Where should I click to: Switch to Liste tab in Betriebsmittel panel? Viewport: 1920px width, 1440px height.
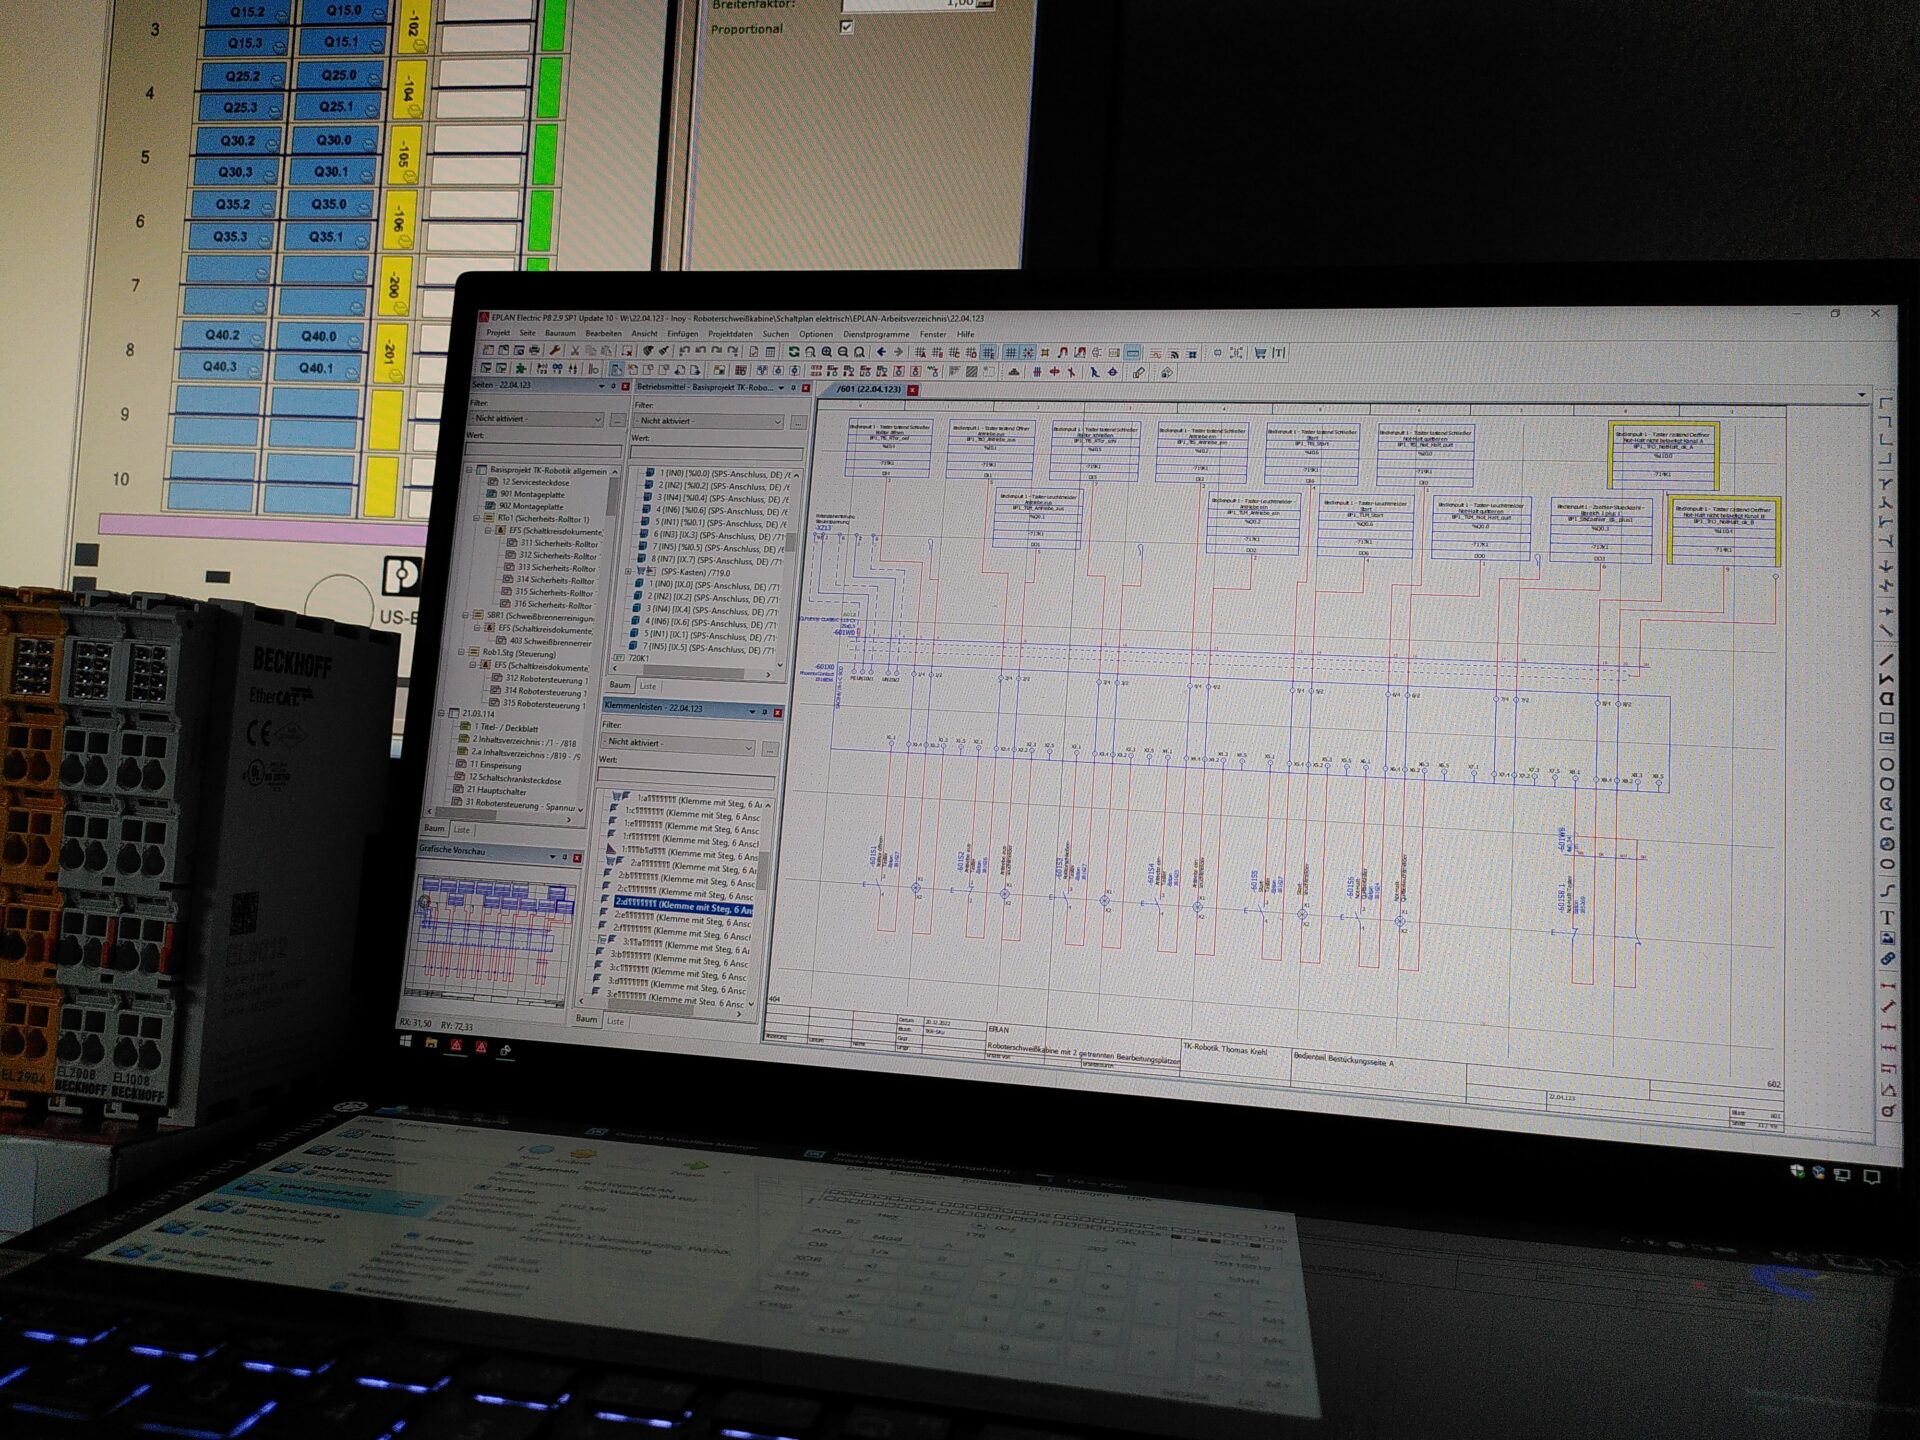tap(648, 686)
